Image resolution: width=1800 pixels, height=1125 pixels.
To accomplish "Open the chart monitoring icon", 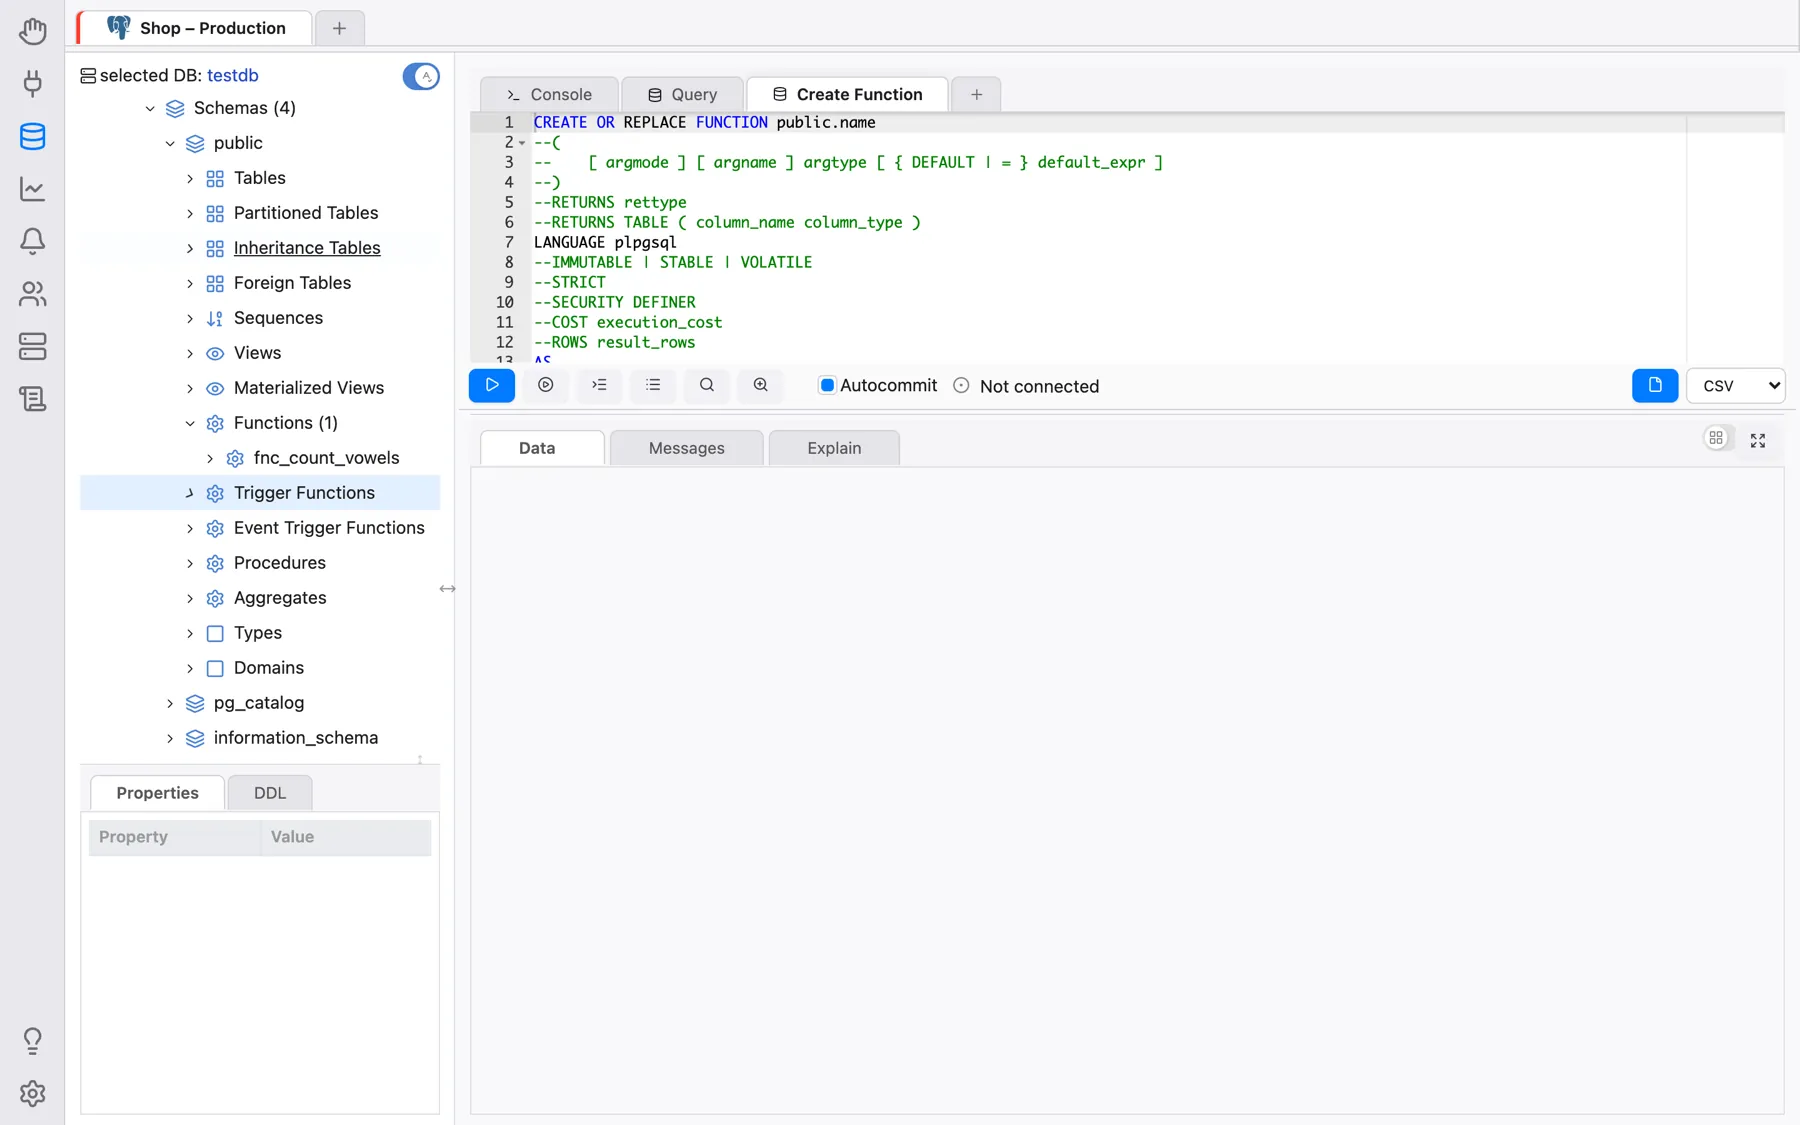I will tap(32, 189).
